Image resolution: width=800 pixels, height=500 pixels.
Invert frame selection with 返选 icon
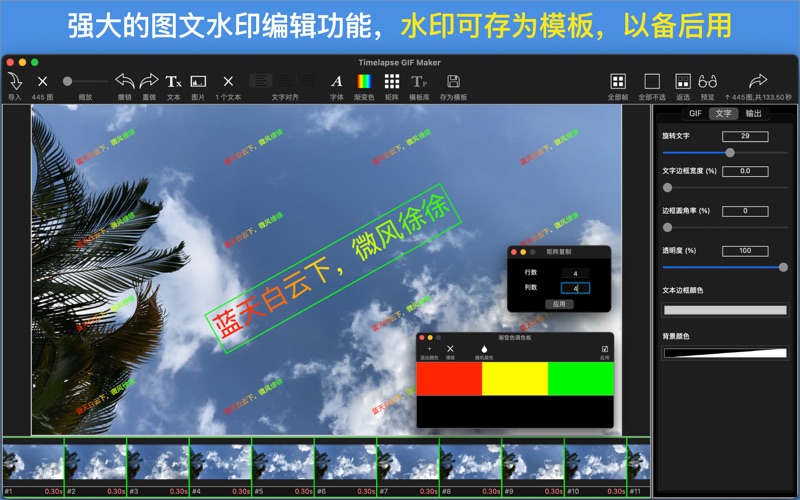coord(683,81)
